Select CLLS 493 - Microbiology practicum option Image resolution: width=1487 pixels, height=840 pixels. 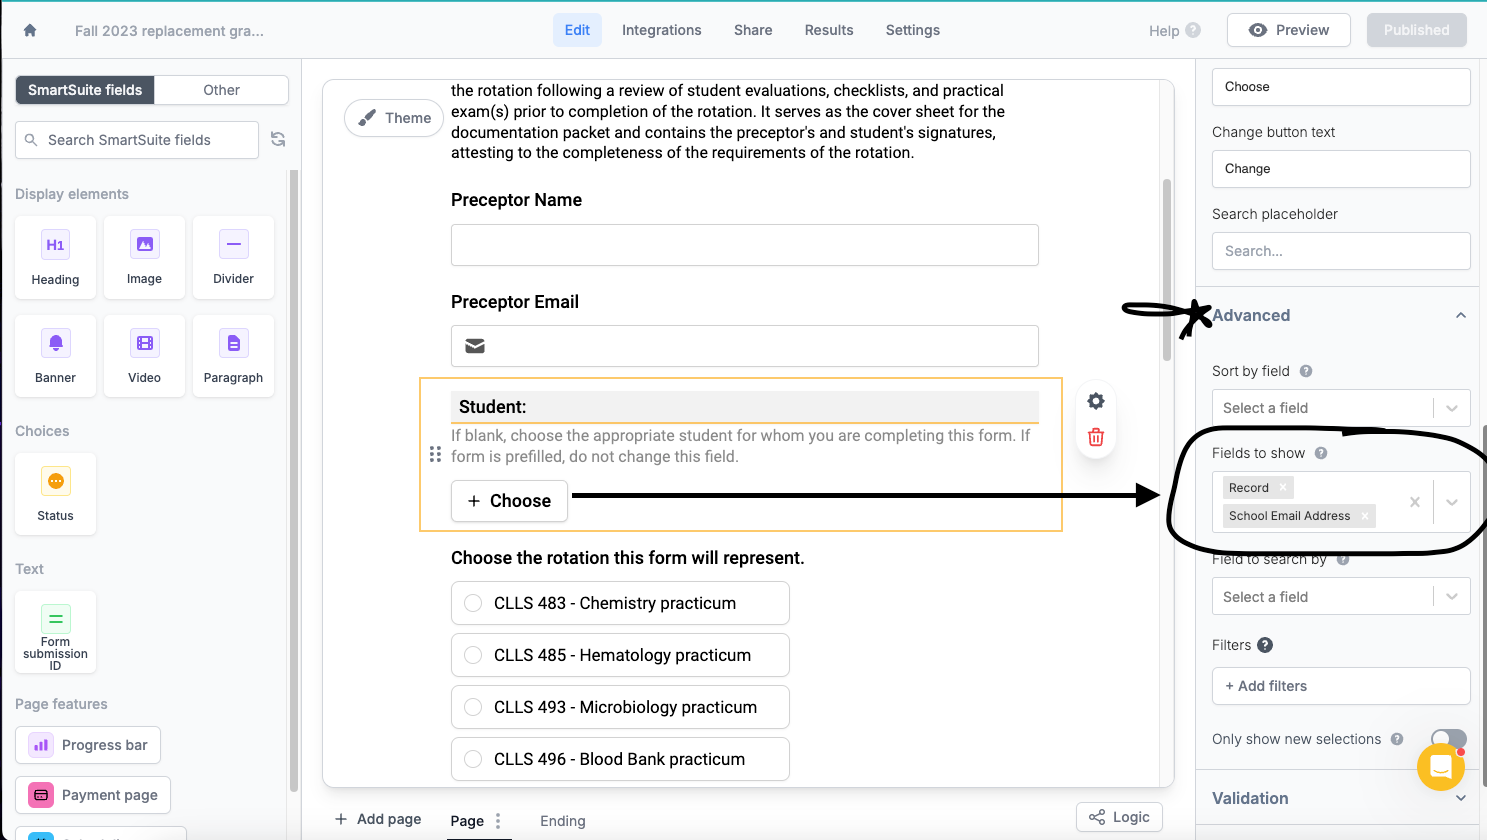(473, 707)
